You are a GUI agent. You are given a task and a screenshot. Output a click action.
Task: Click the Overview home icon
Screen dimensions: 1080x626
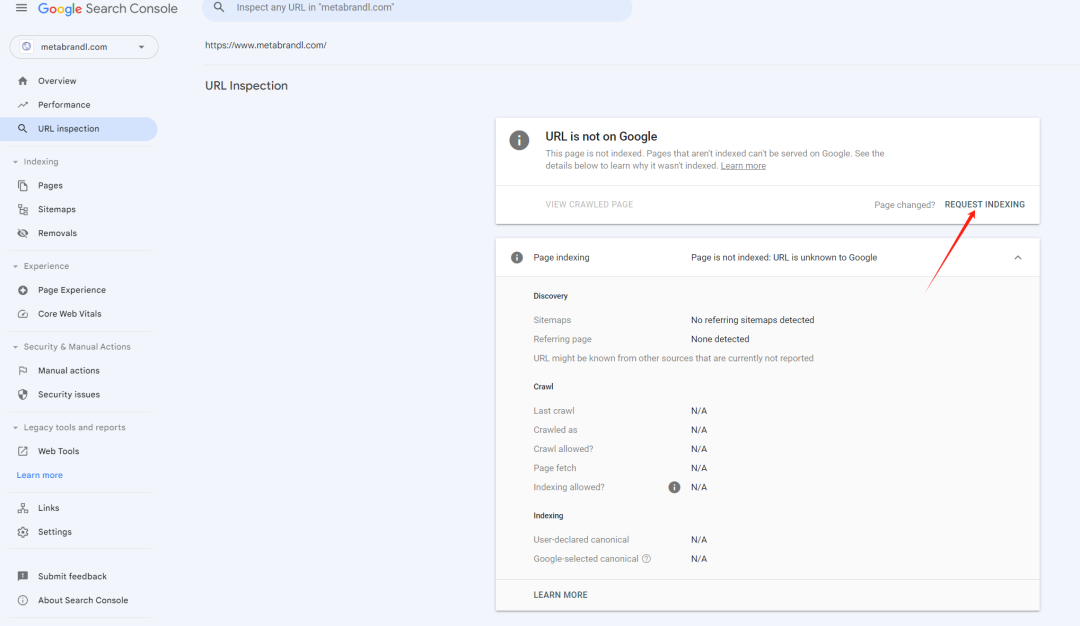click(x=23, y=81)
